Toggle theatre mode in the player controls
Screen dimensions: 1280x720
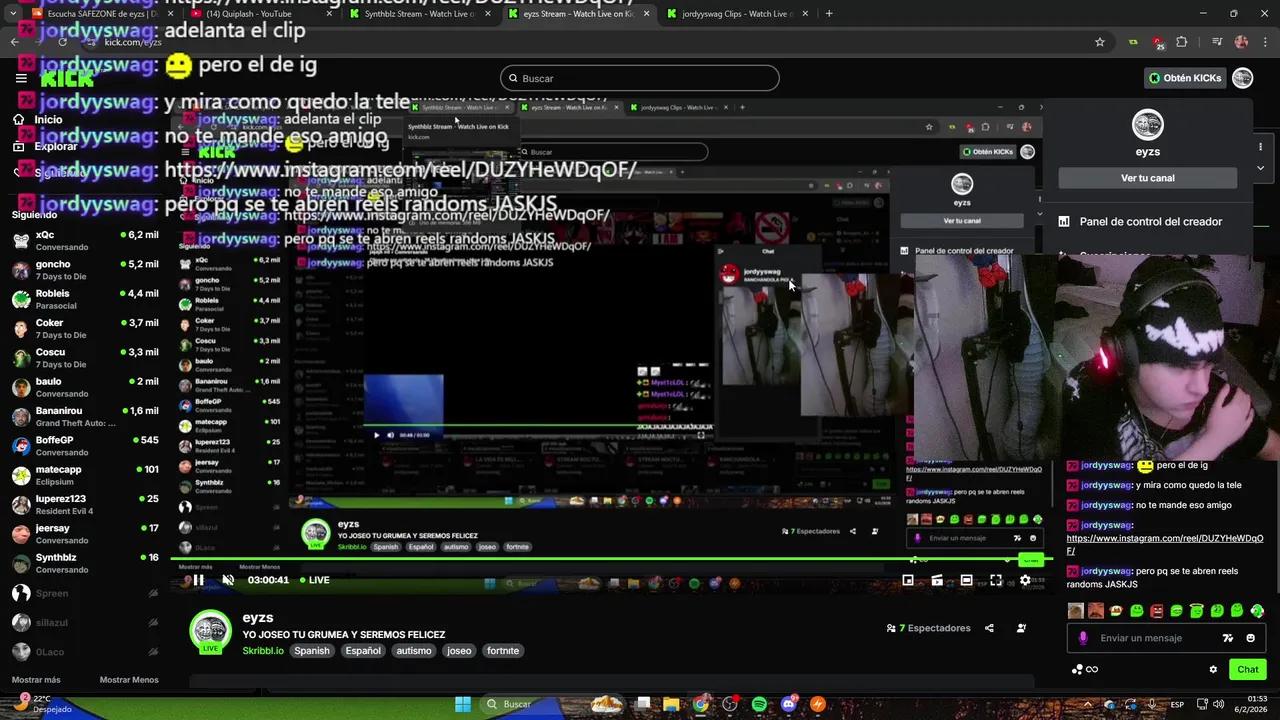coord(966,580)
